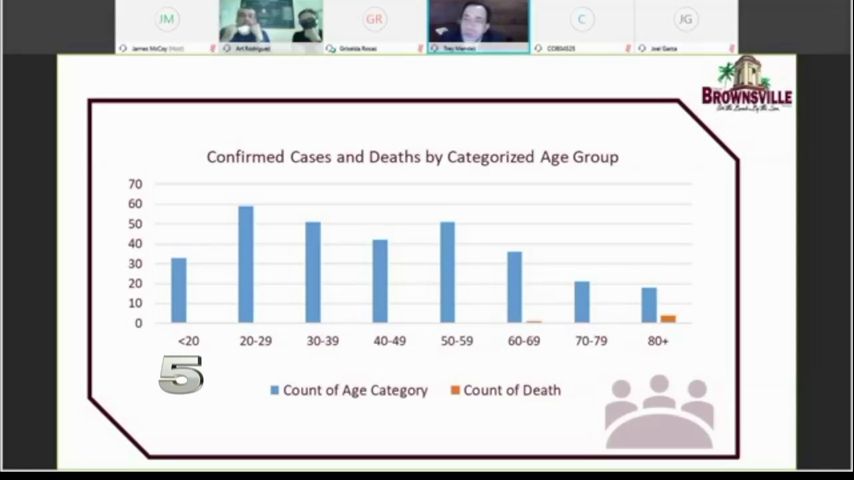Click the JM avatar of James McCoy
854x480 pixels.
(x=167, y=19)
